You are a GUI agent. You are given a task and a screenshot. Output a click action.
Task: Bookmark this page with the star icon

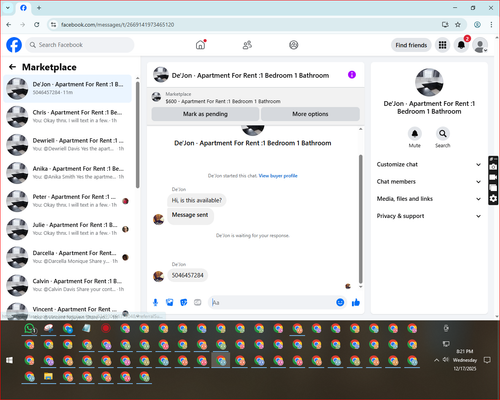click(x=458, y=24)
